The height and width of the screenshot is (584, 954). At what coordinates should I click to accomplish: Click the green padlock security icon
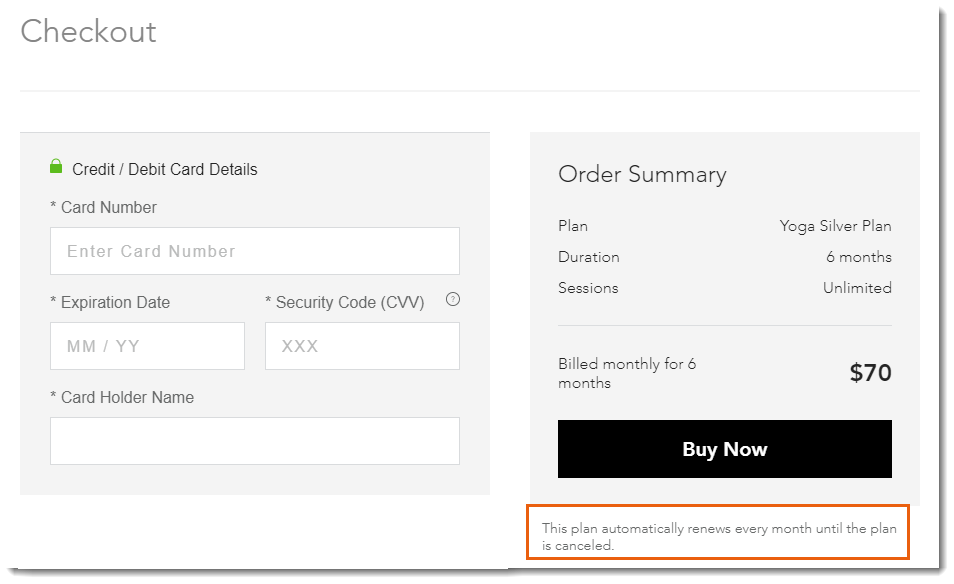tap(56, 166)
